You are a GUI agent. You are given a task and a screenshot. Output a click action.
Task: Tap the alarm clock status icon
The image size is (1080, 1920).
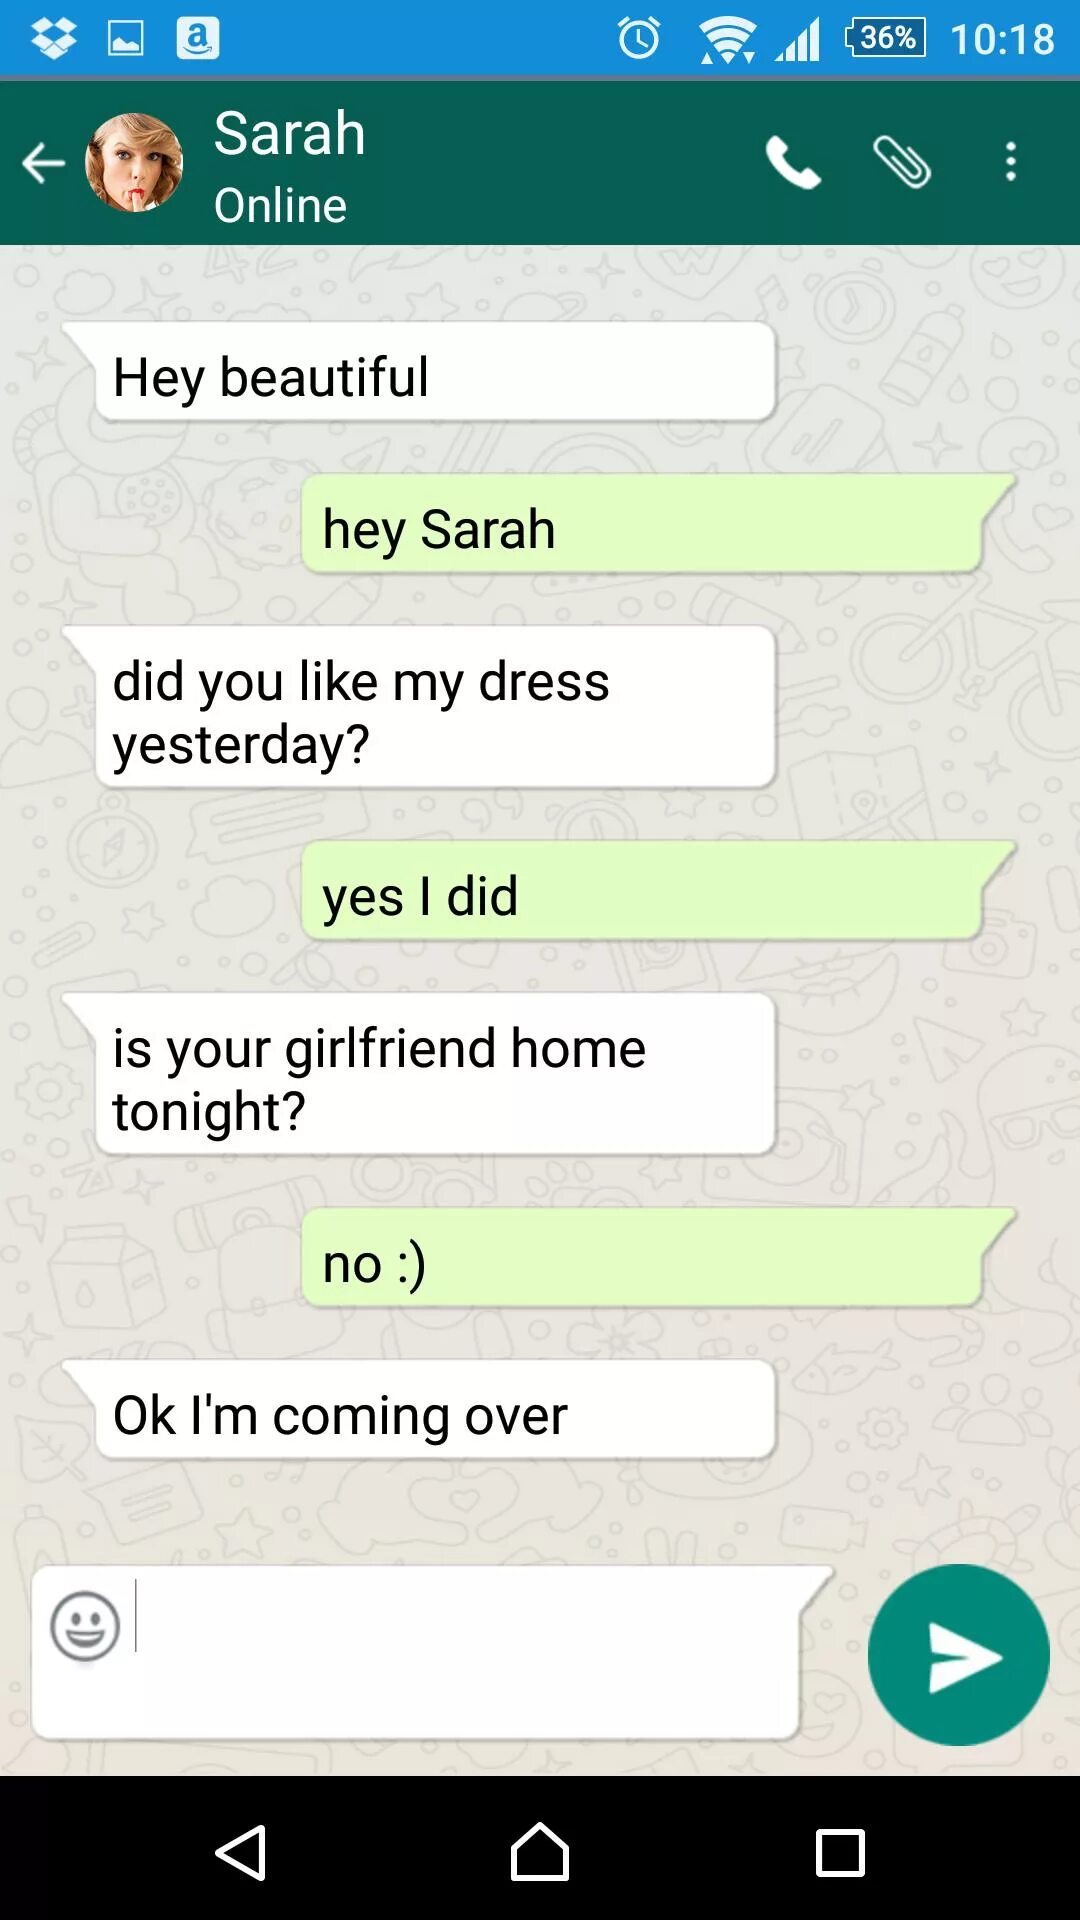pyautogui.click(x=639, y=39)
